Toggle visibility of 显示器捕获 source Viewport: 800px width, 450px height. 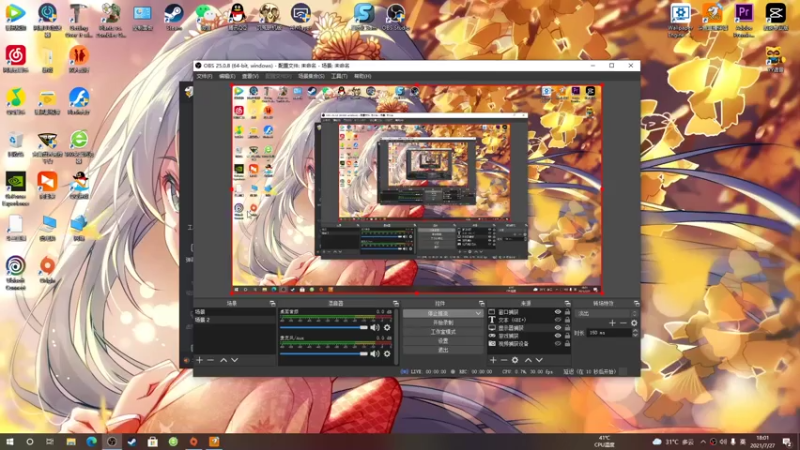click(x=558, y=328)
